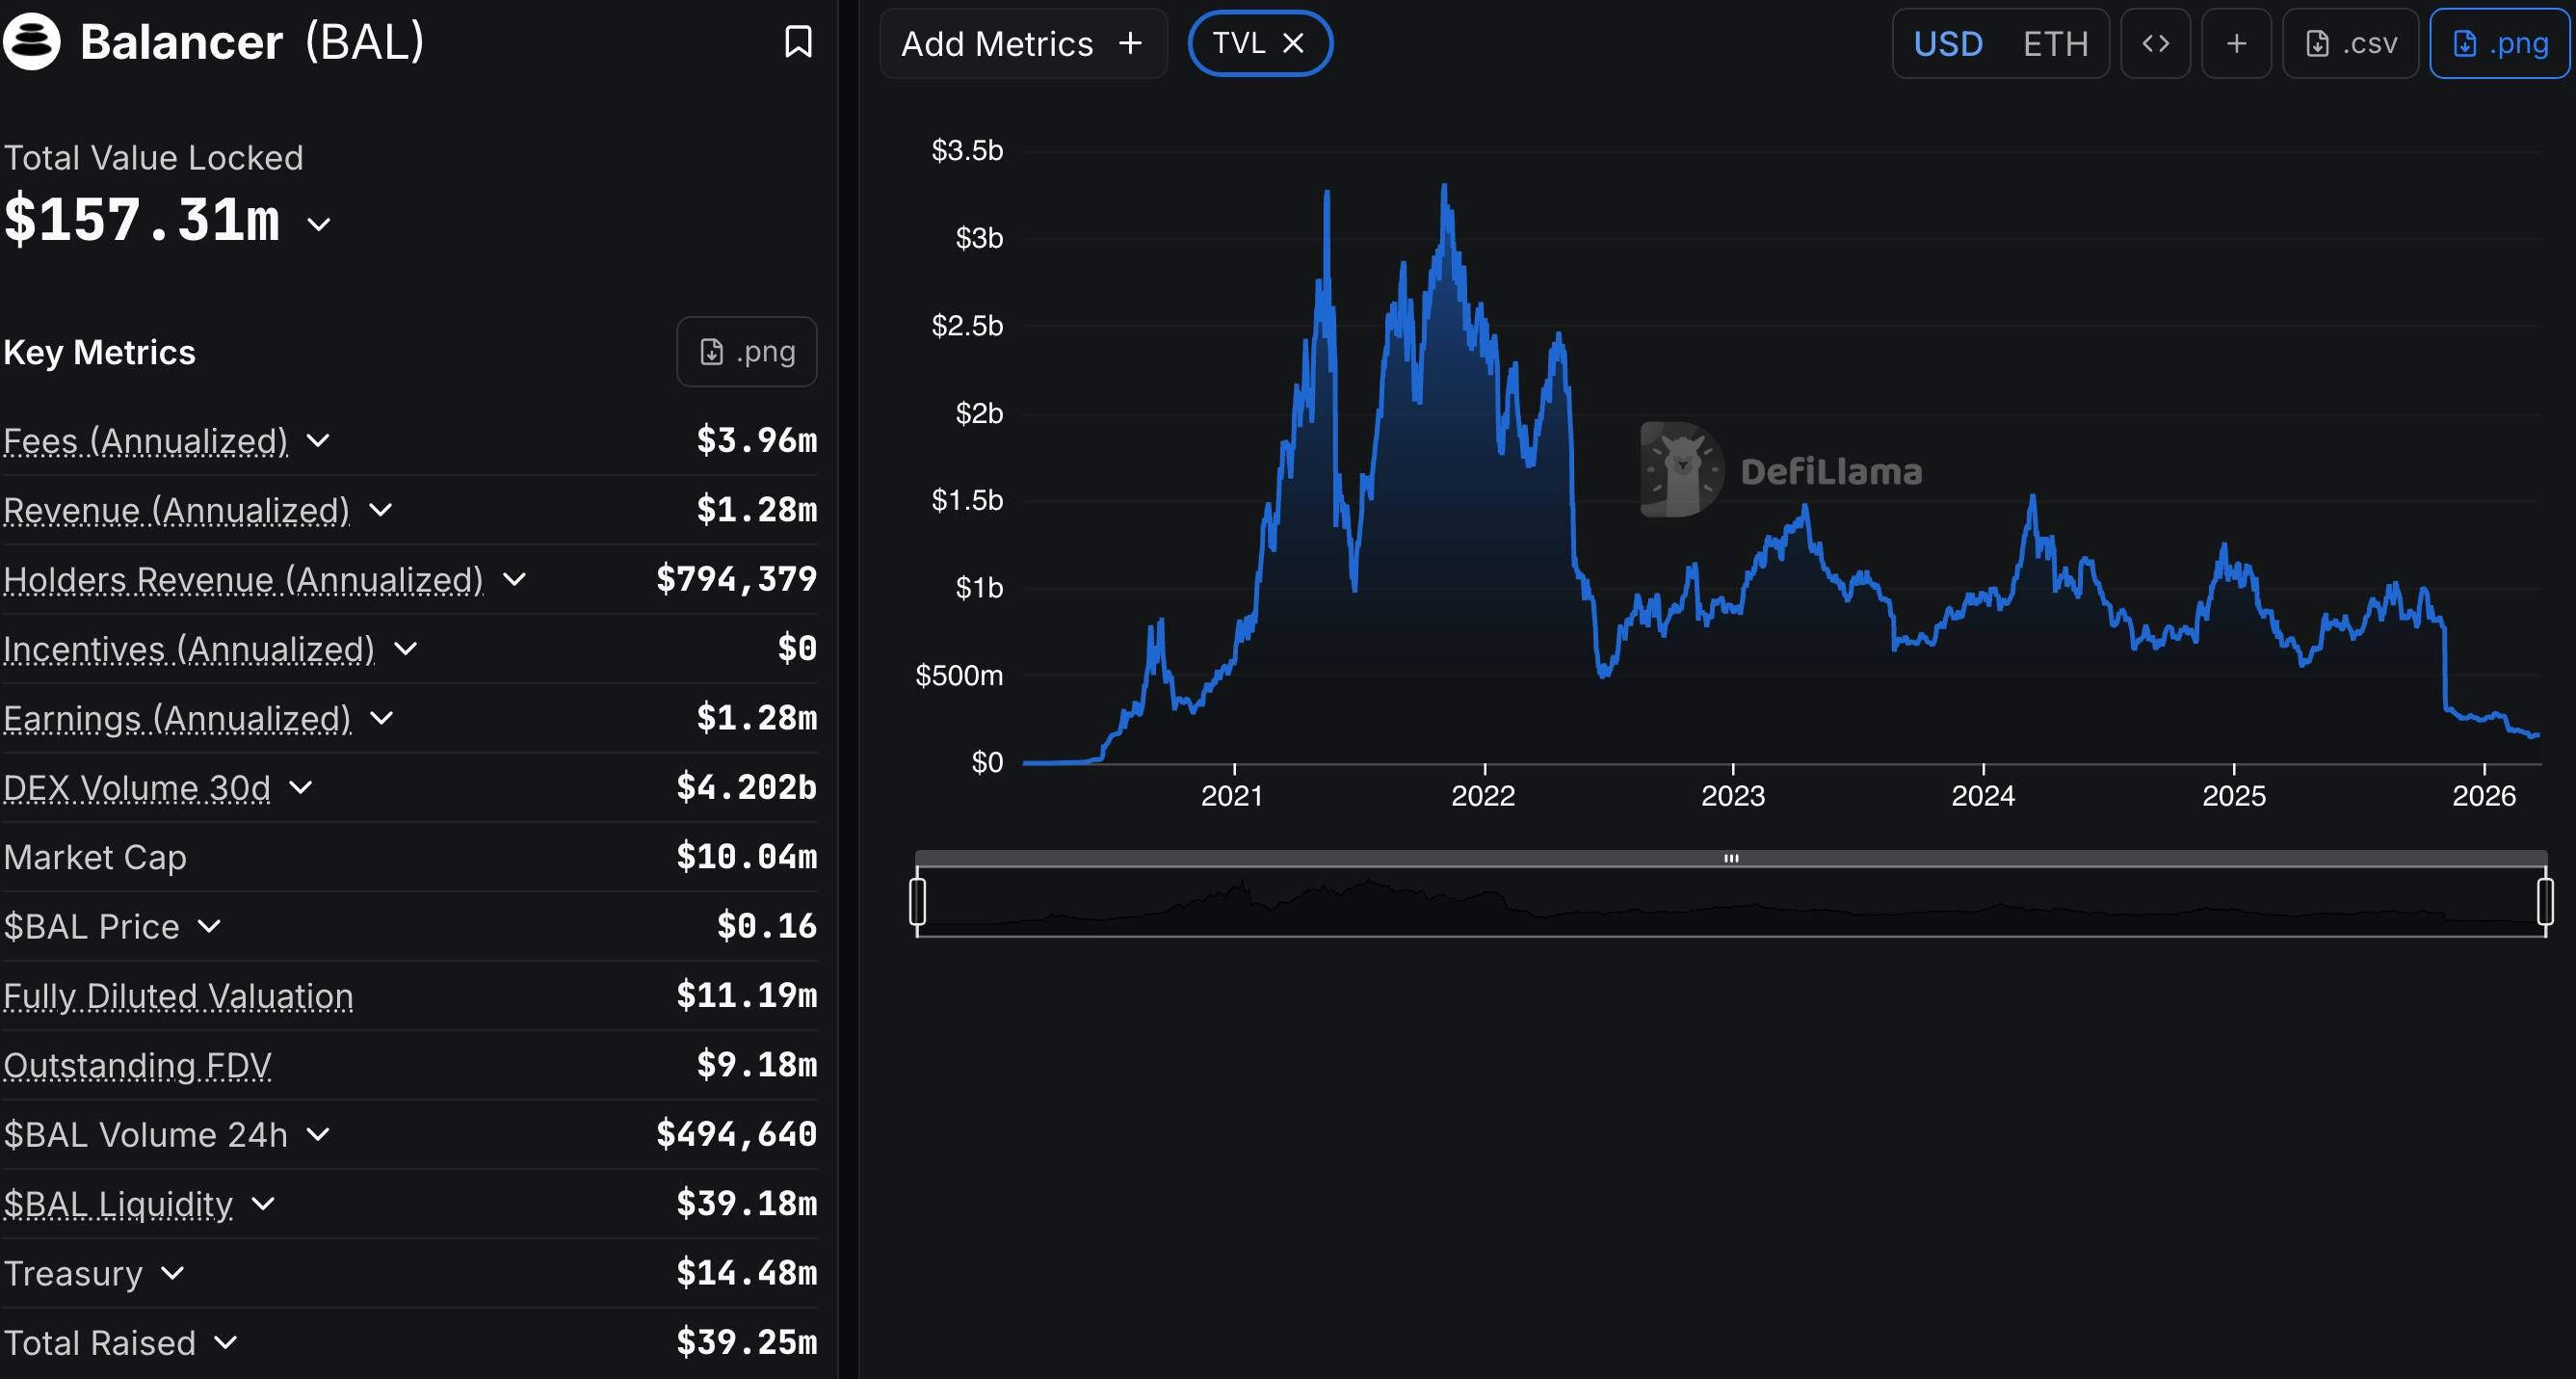The image size is (2576, 1379).
Task: Click the plus icon beside embed button
Action: click(x=2236, y=43)
